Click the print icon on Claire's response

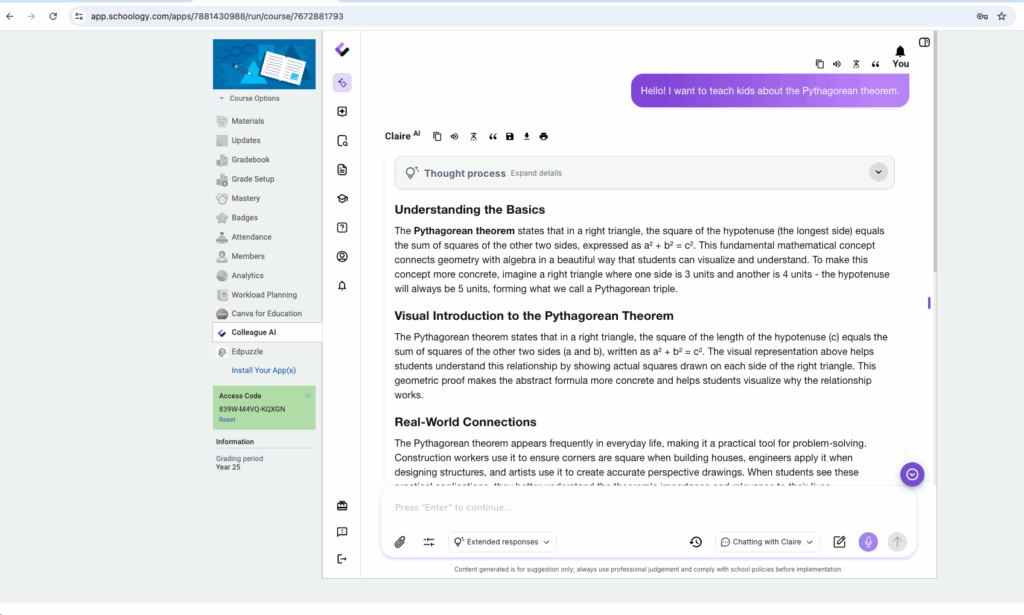[544, 136]
